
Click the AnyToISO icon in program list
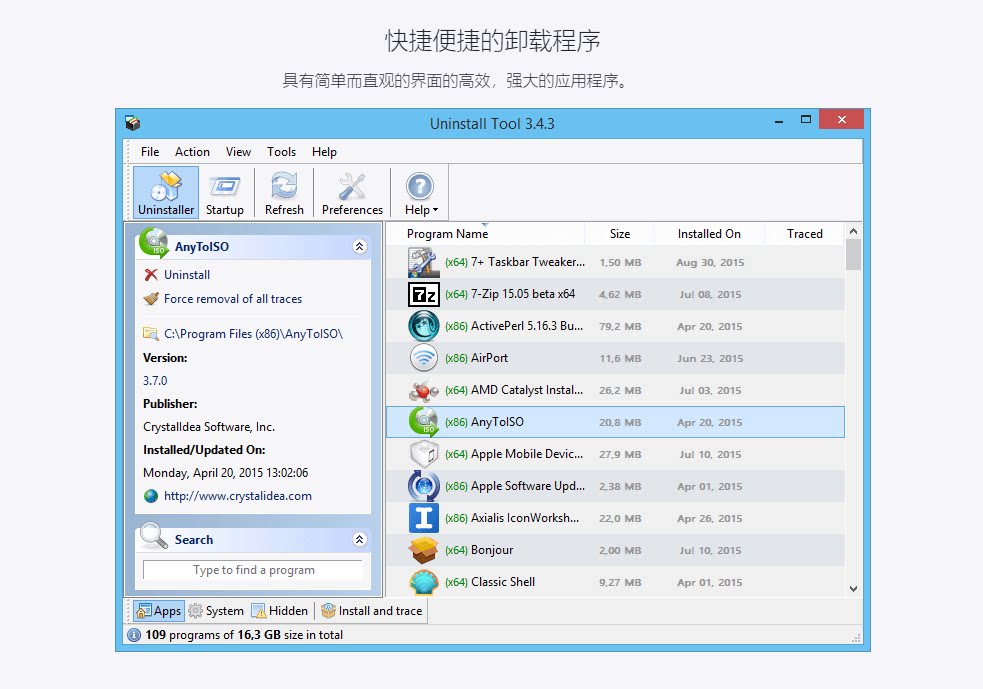423,422
